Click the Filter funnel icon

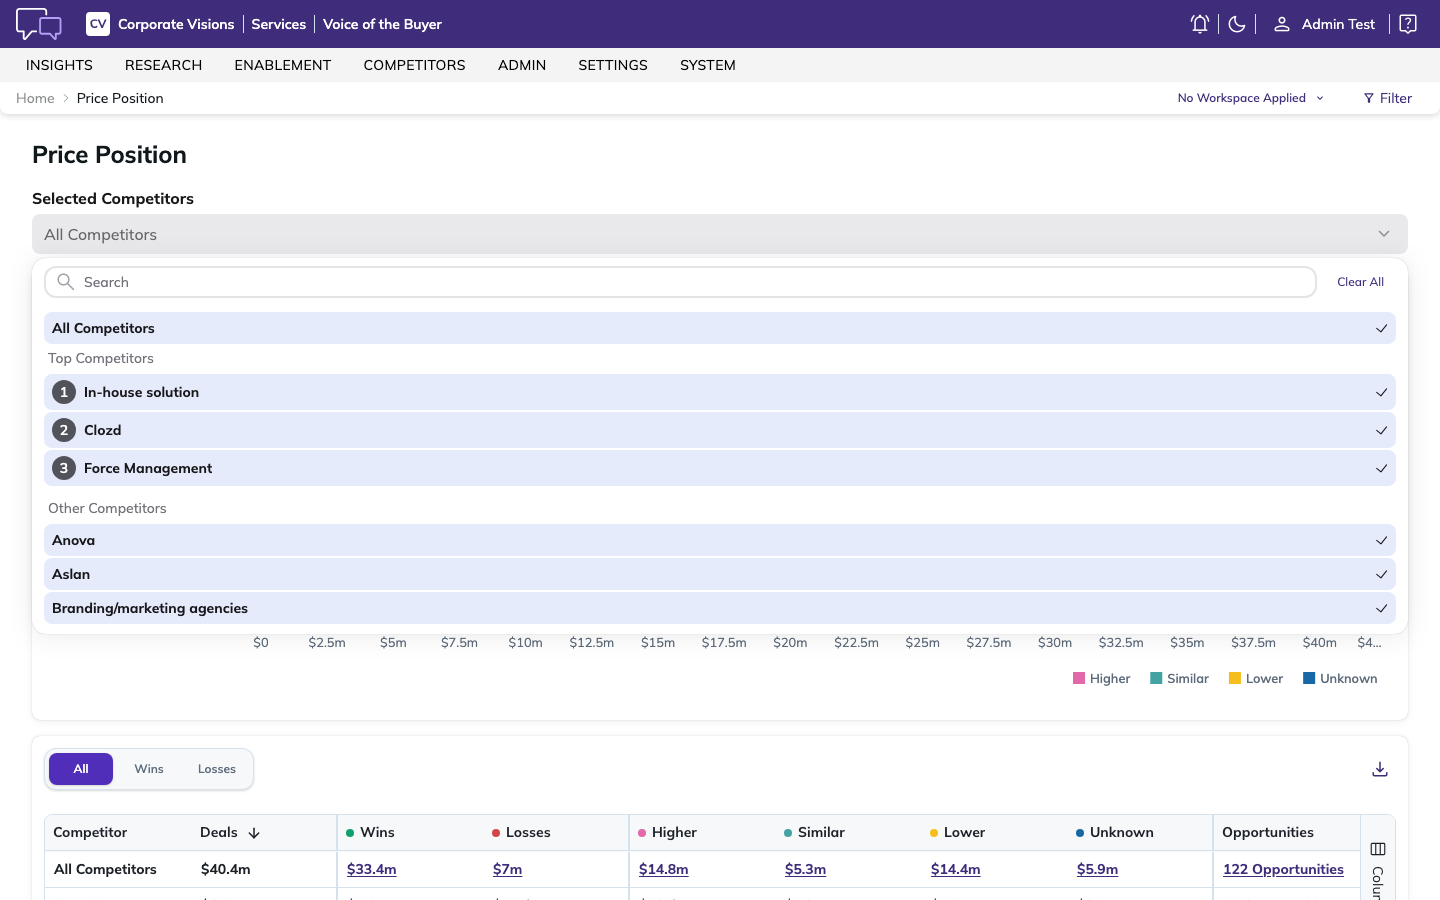tap(1369, 98)
